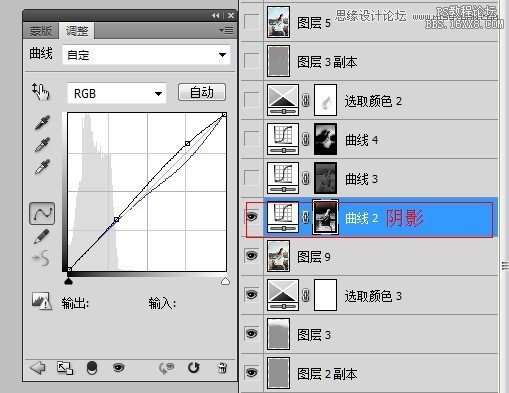The image size is (509, 393).
Task: Close the adjustments panel
Action: [x=231, y=16]
